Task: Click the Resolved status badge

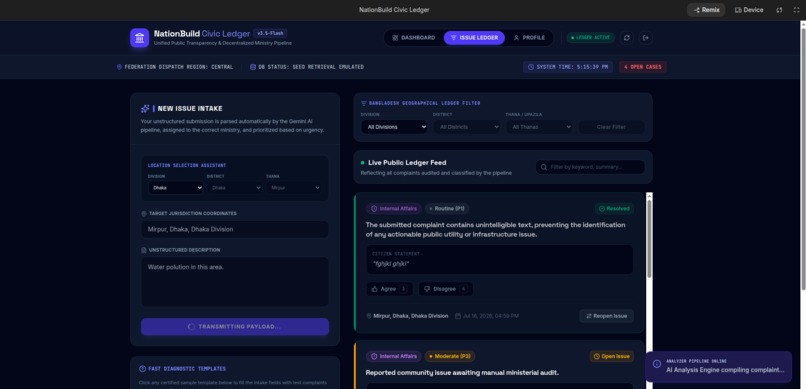Action: tap(614, 209)
